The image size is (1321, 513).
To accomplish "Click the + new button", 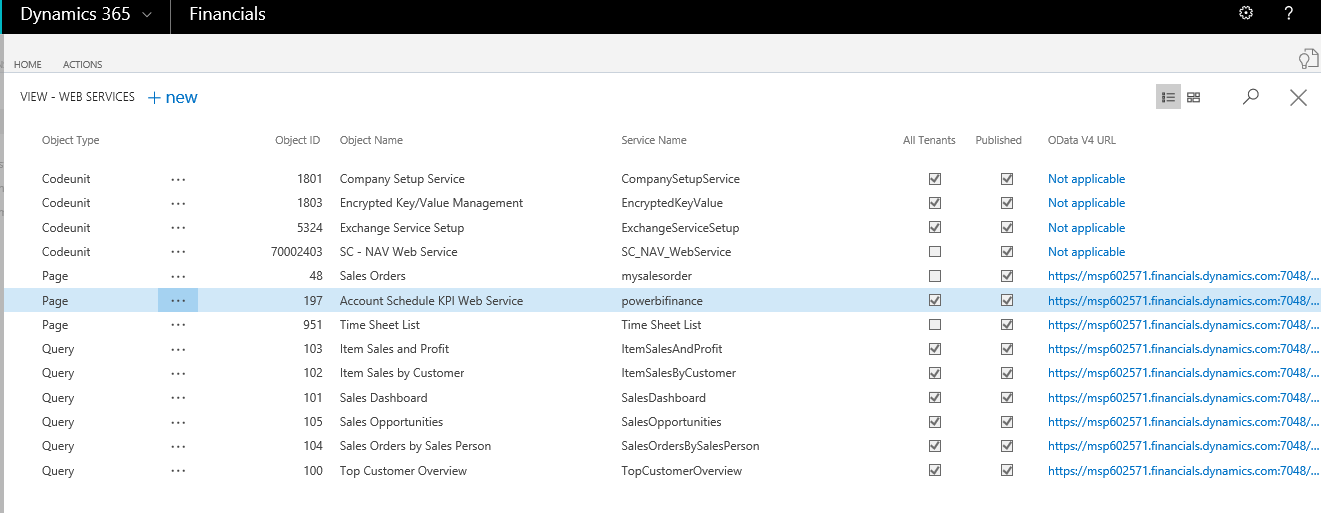I will (173, 97).
